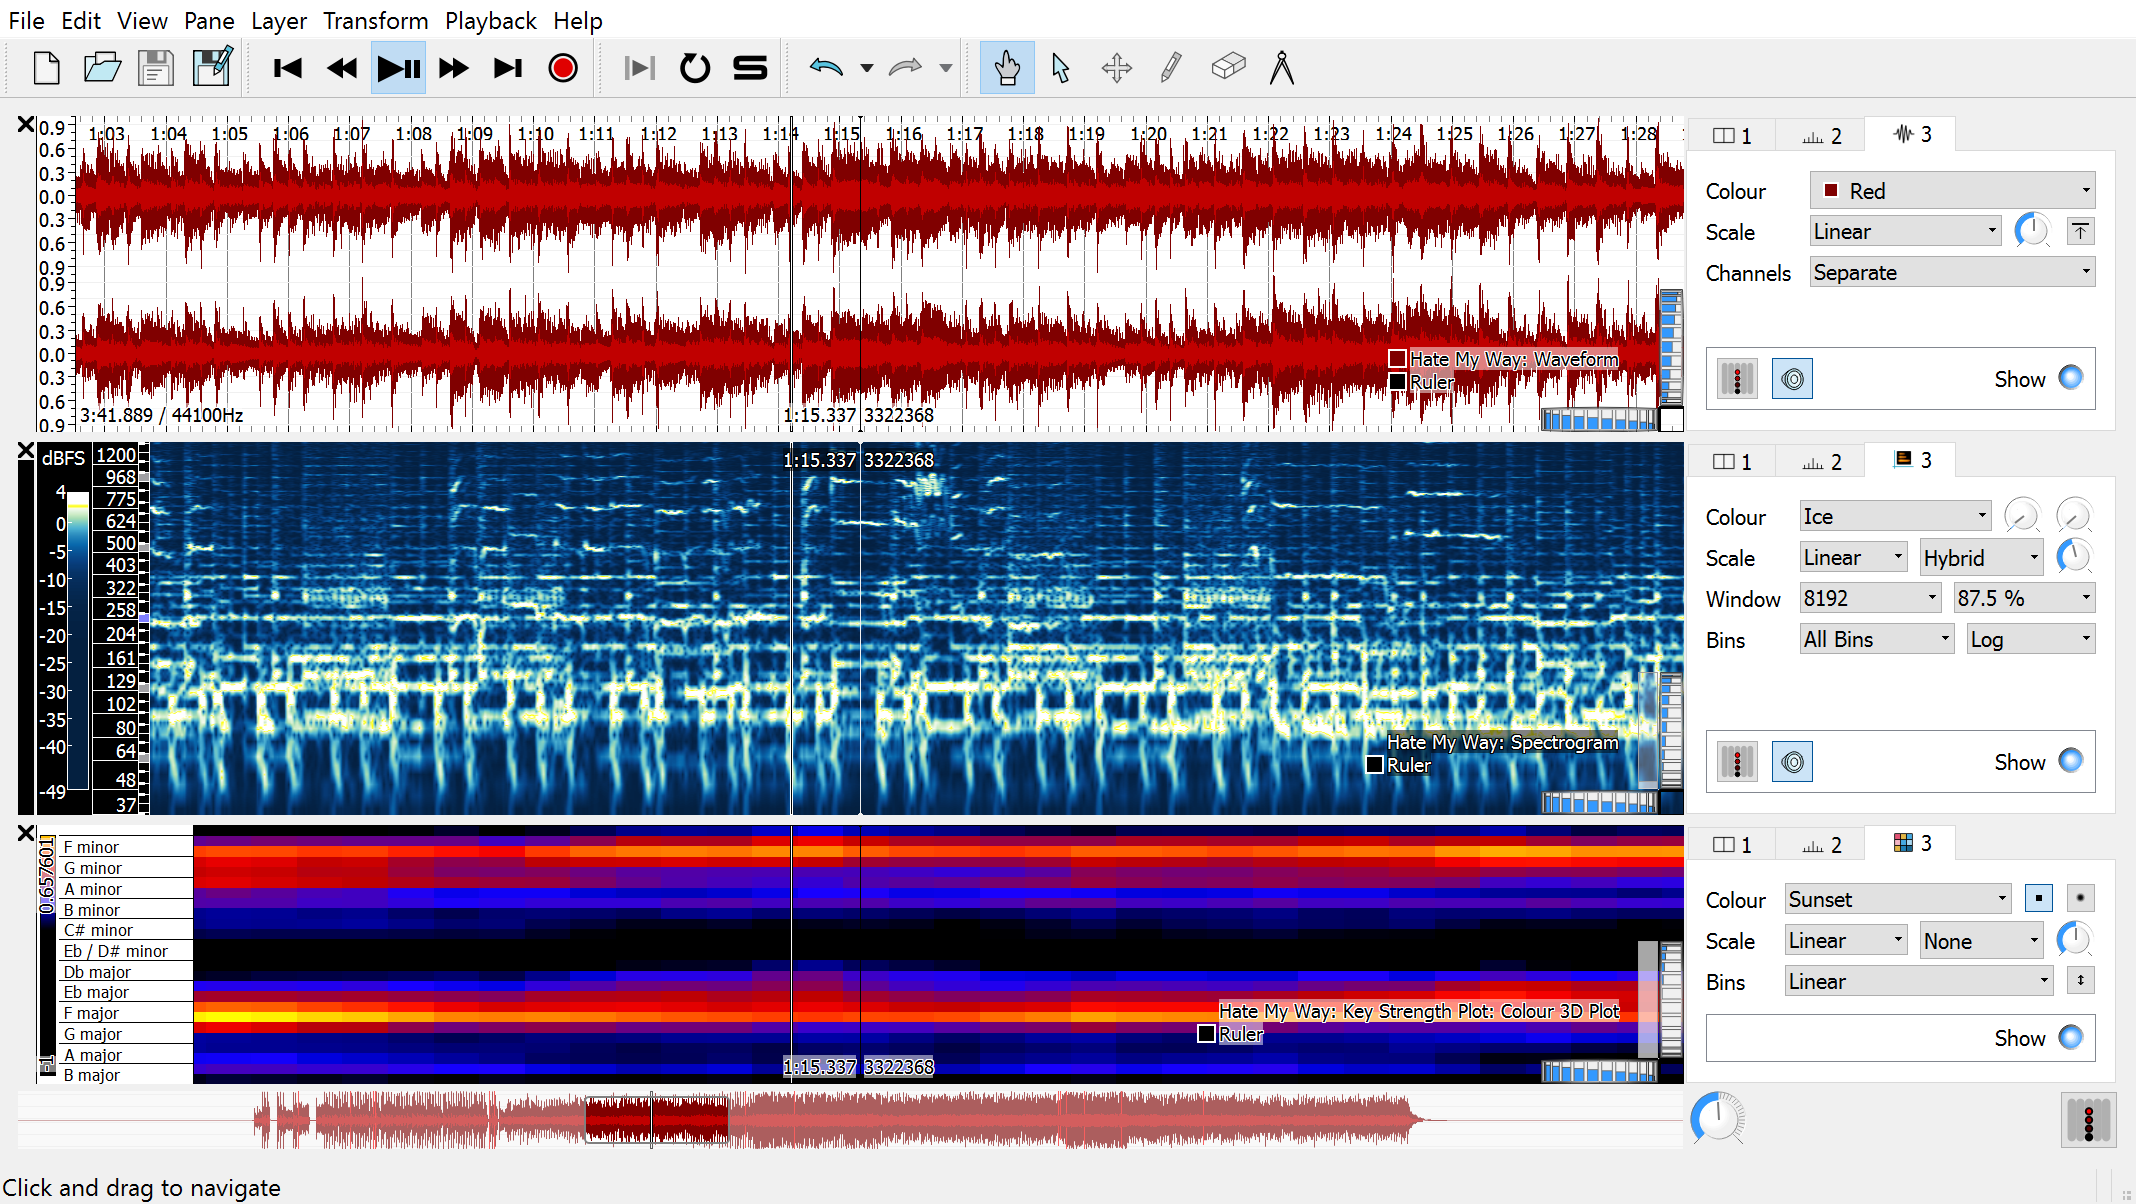Toggle Show for the spectrogram layer
This screenshot has height=1204, width=2136.
[2072, 761]
